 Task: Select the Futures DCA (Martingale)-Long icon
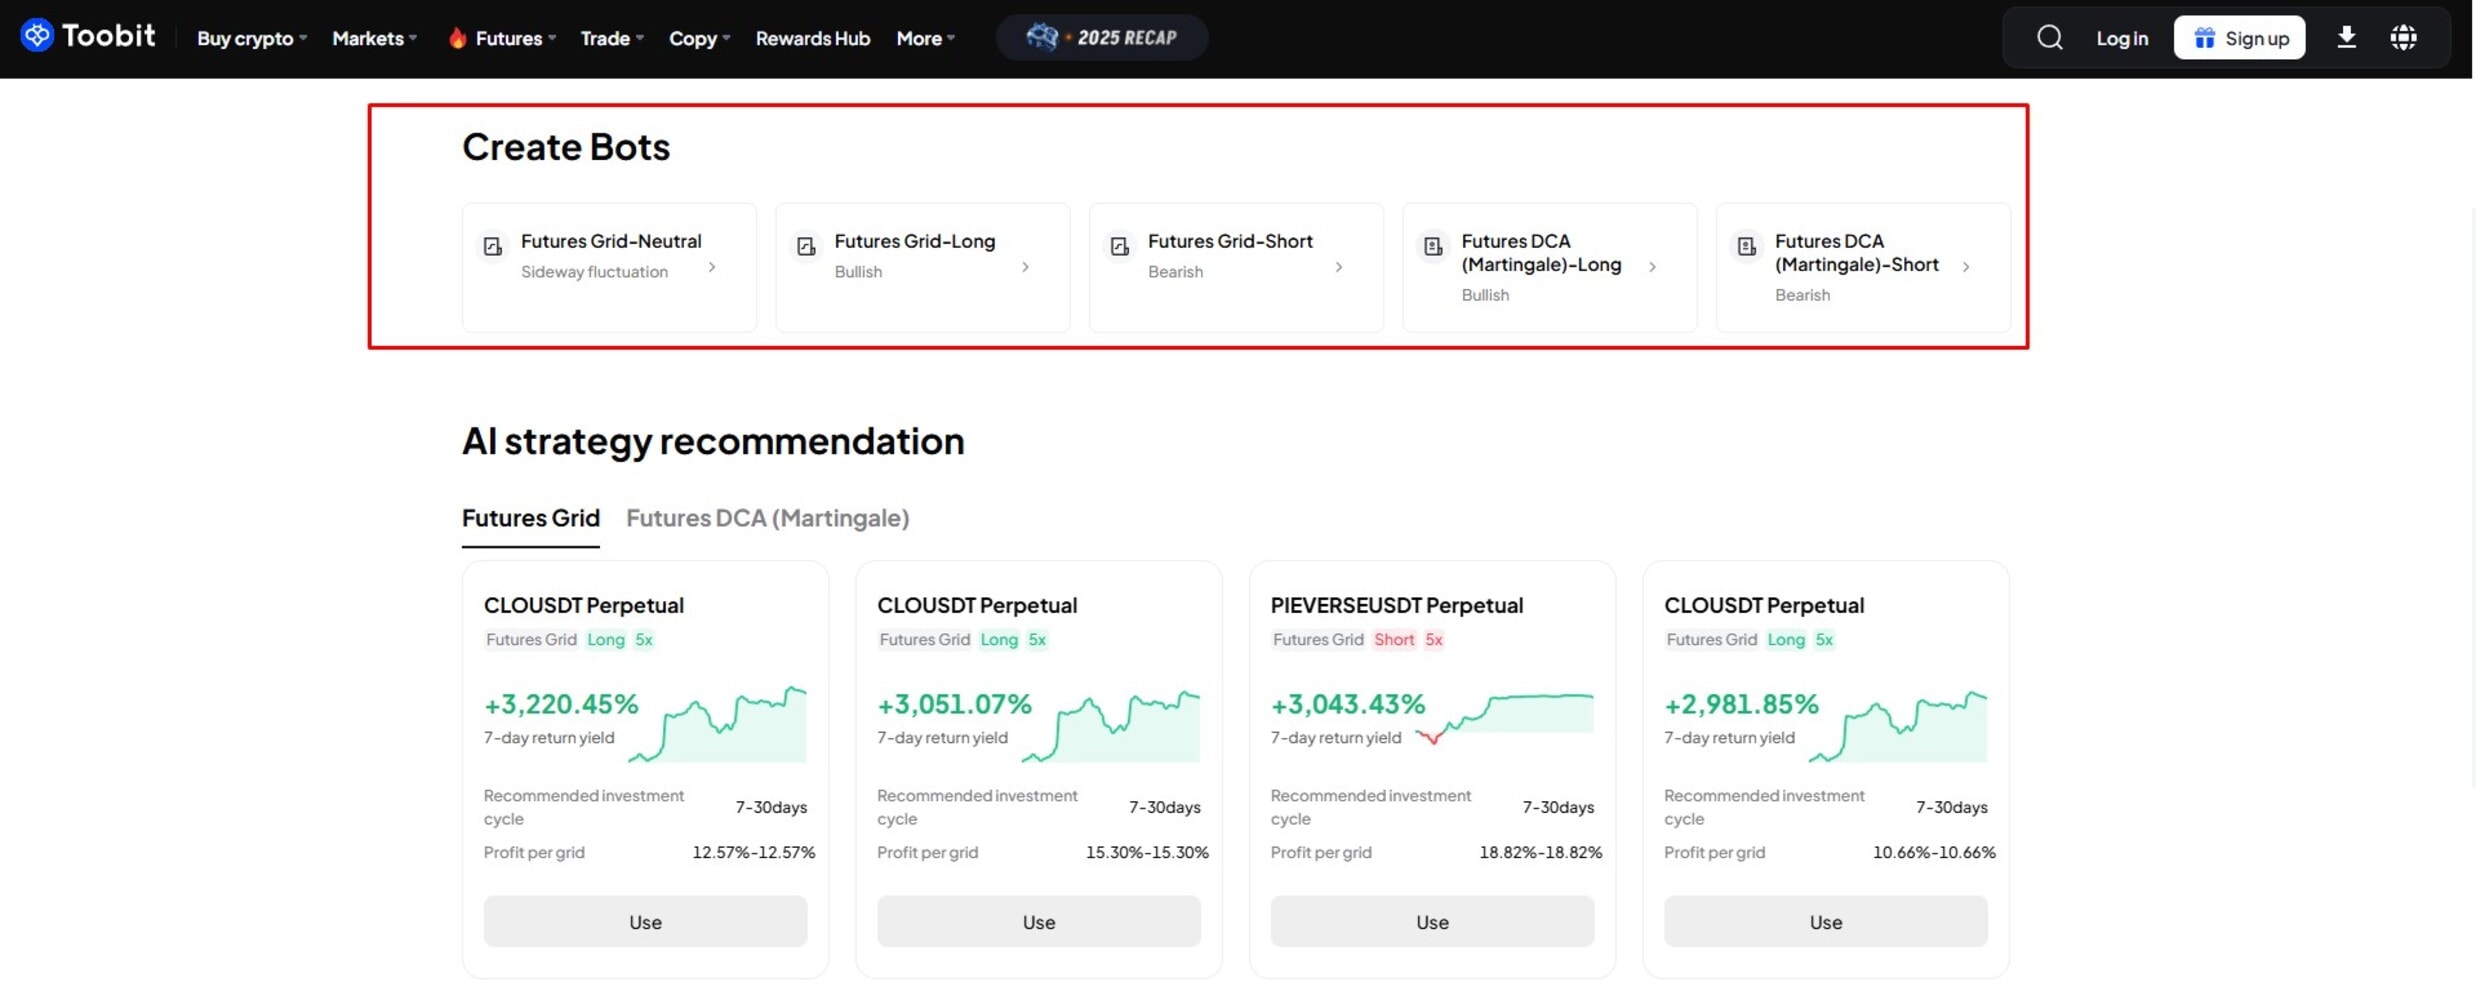1432,246
